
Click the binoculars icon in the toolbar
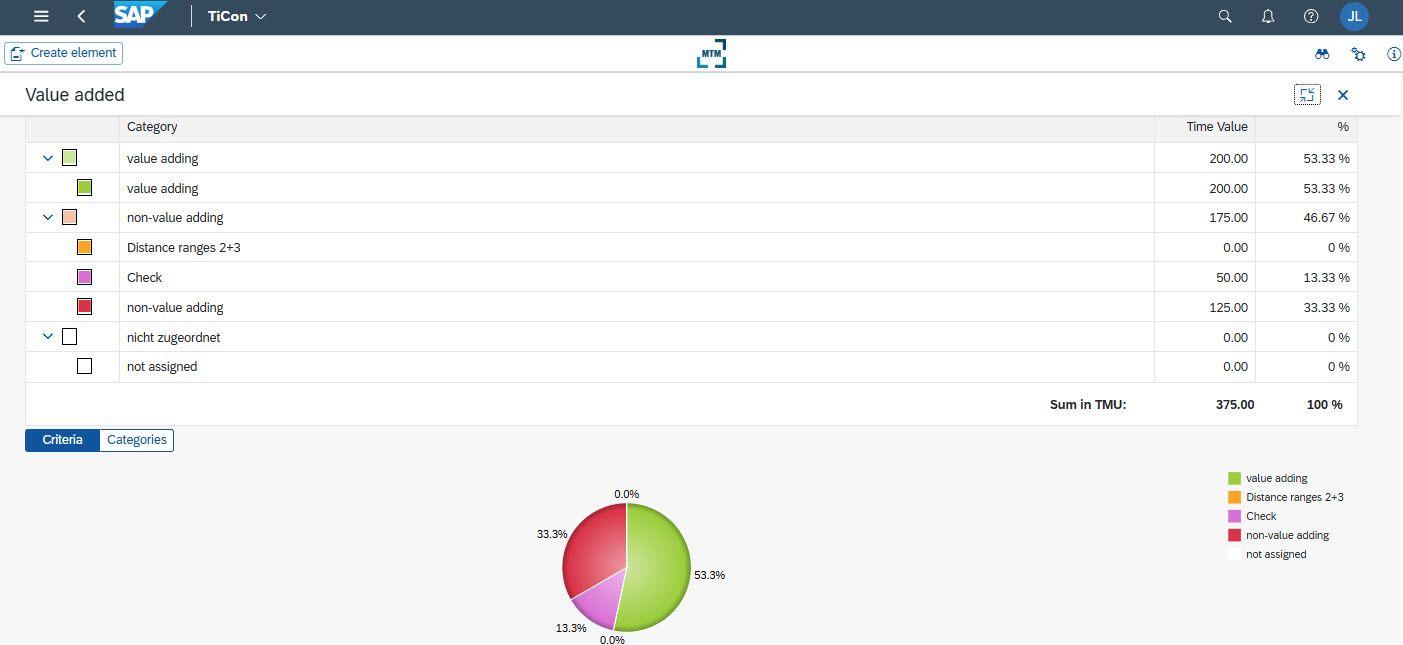point(1322,54)
